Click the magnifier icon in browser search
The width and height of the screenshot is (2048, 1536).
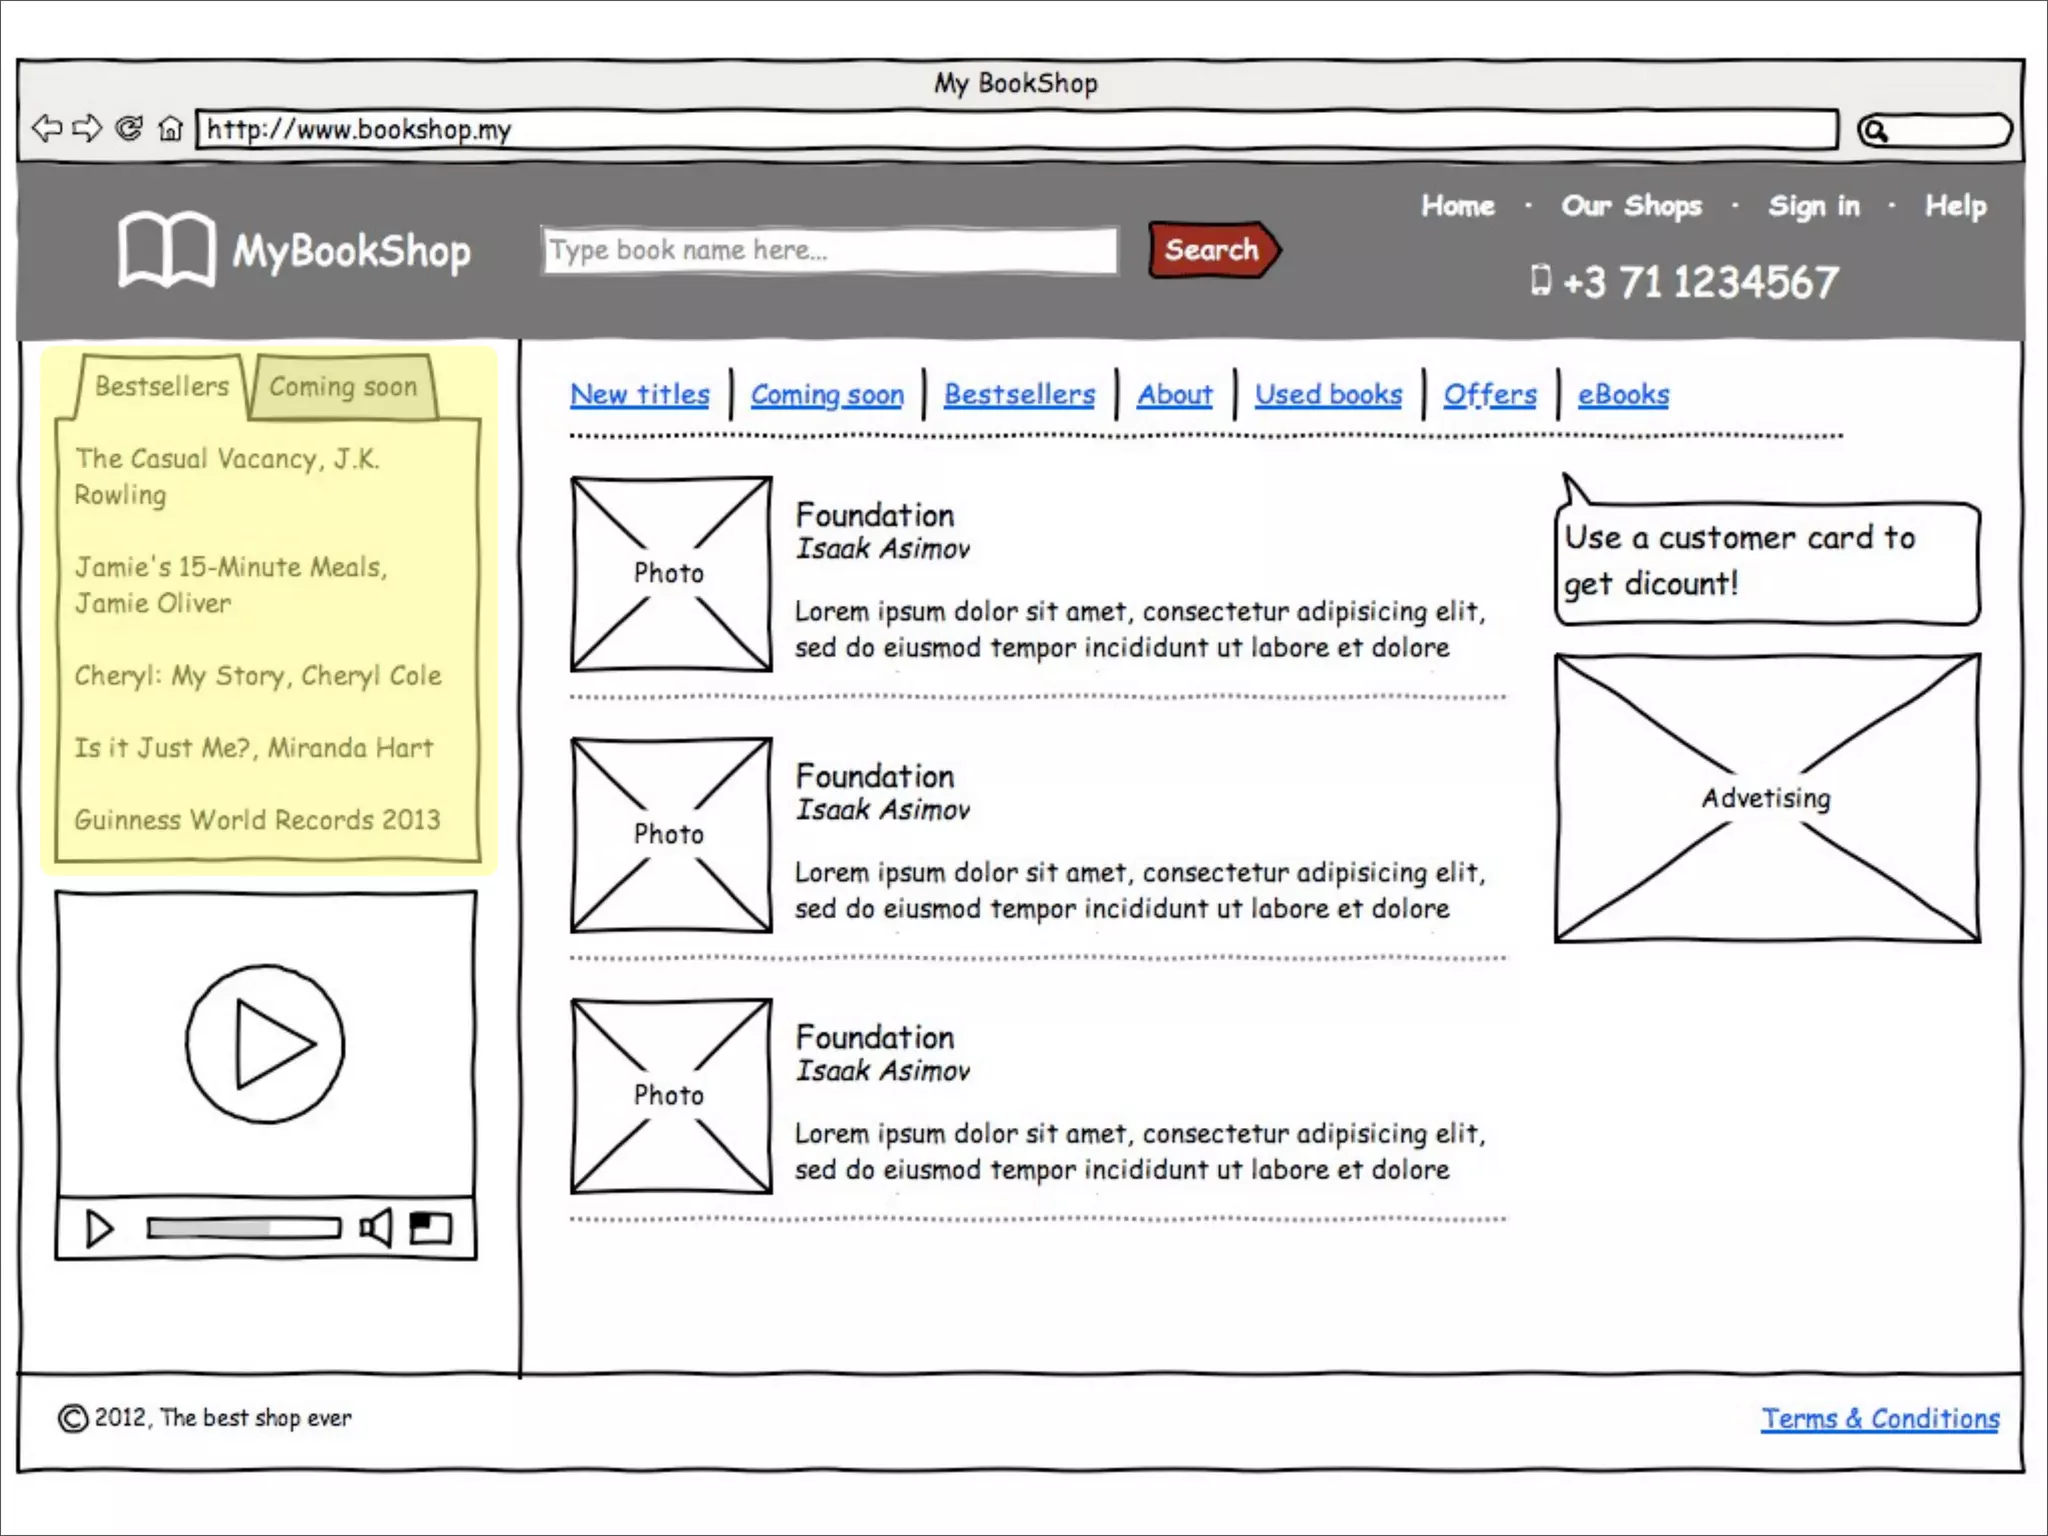pyautogui.click(x=1876, y=131)
